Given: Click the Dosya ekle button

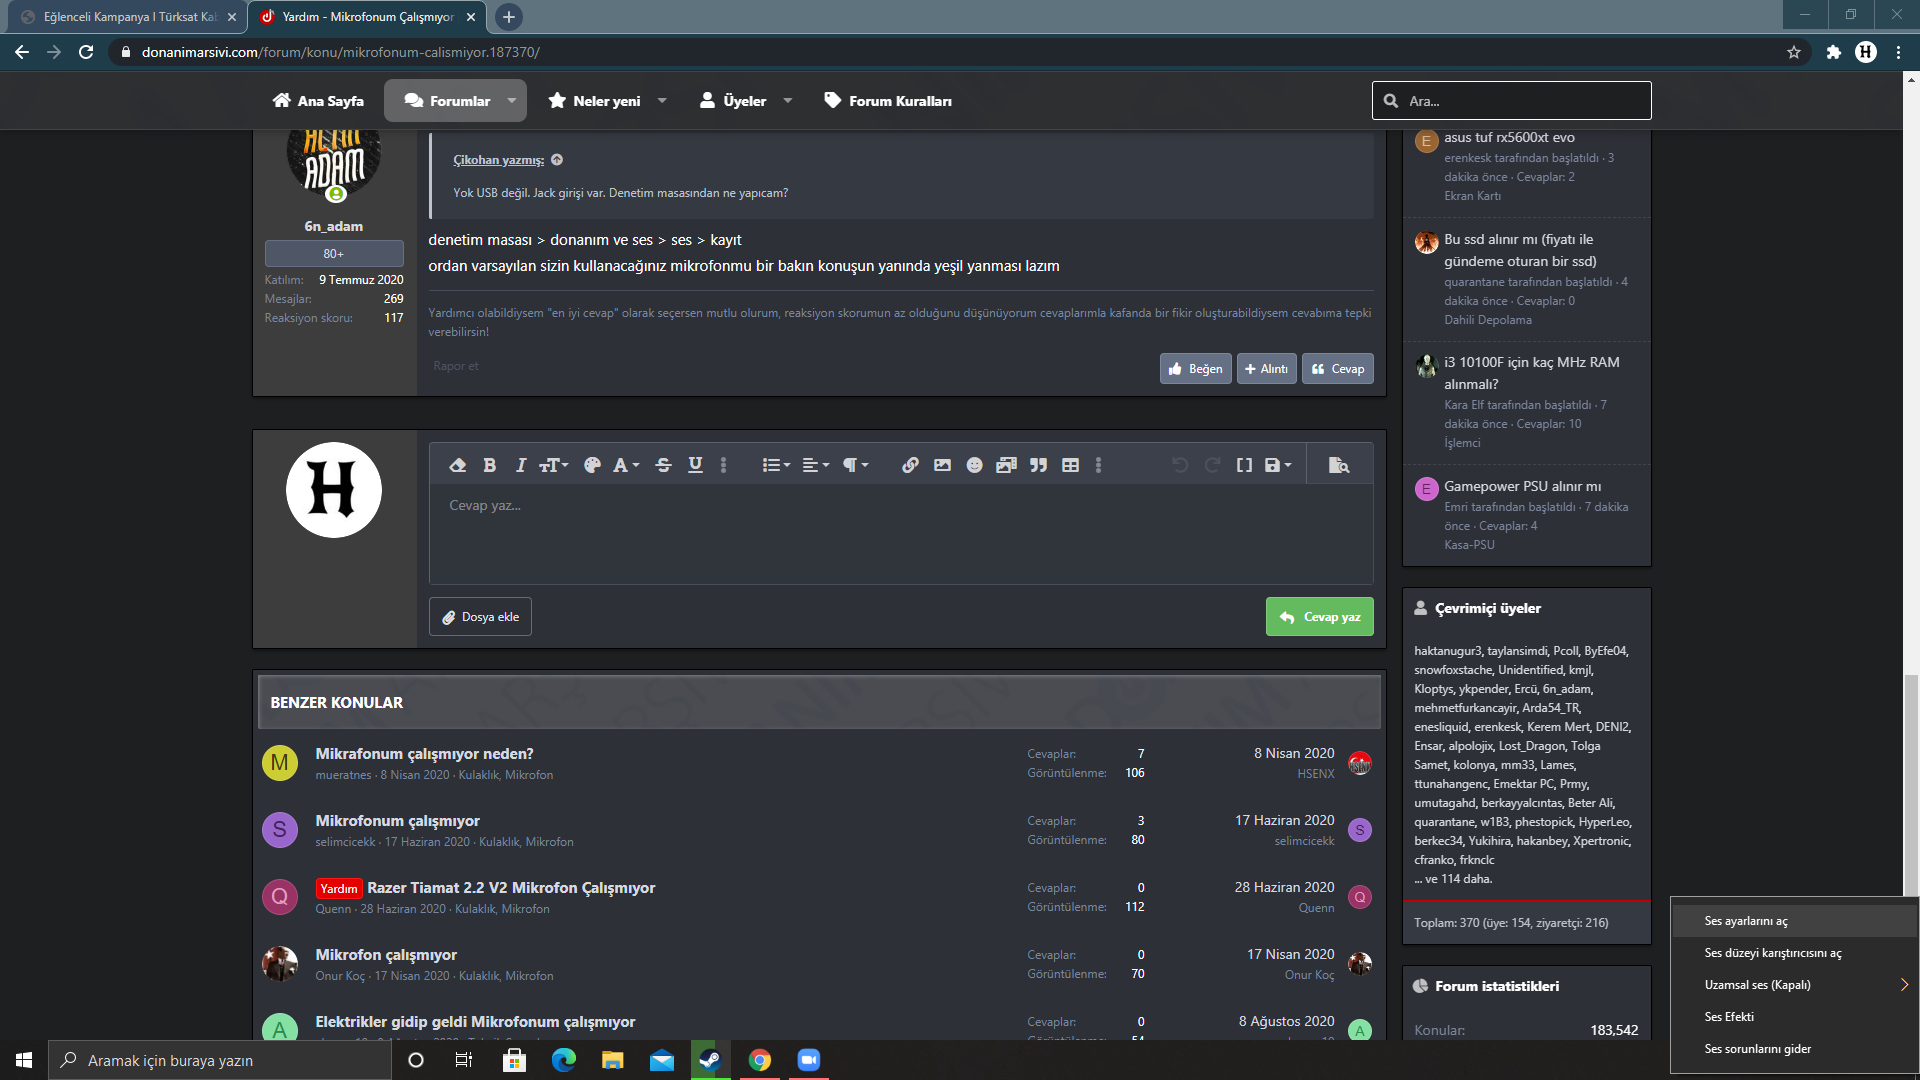Looking at the screenshot, I should [x=480, y=617].
